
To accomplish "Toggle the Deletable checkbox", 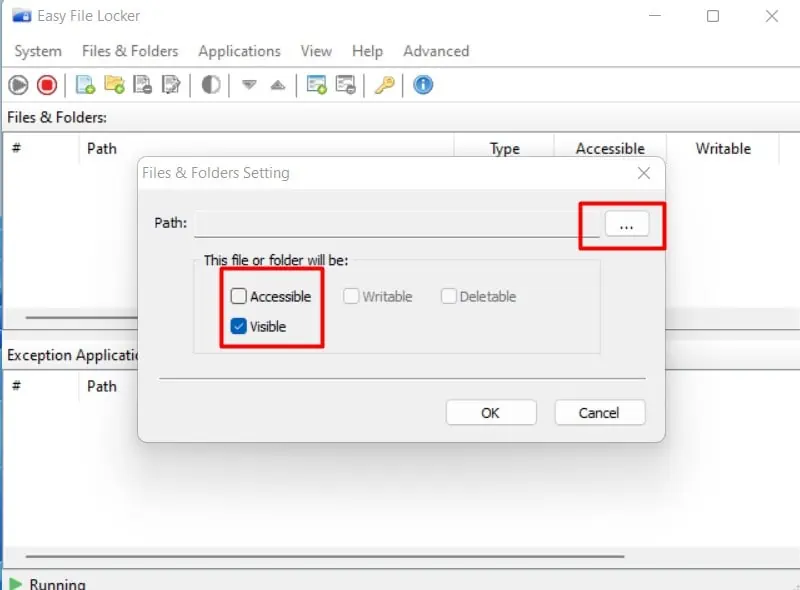I will [448, 296].
